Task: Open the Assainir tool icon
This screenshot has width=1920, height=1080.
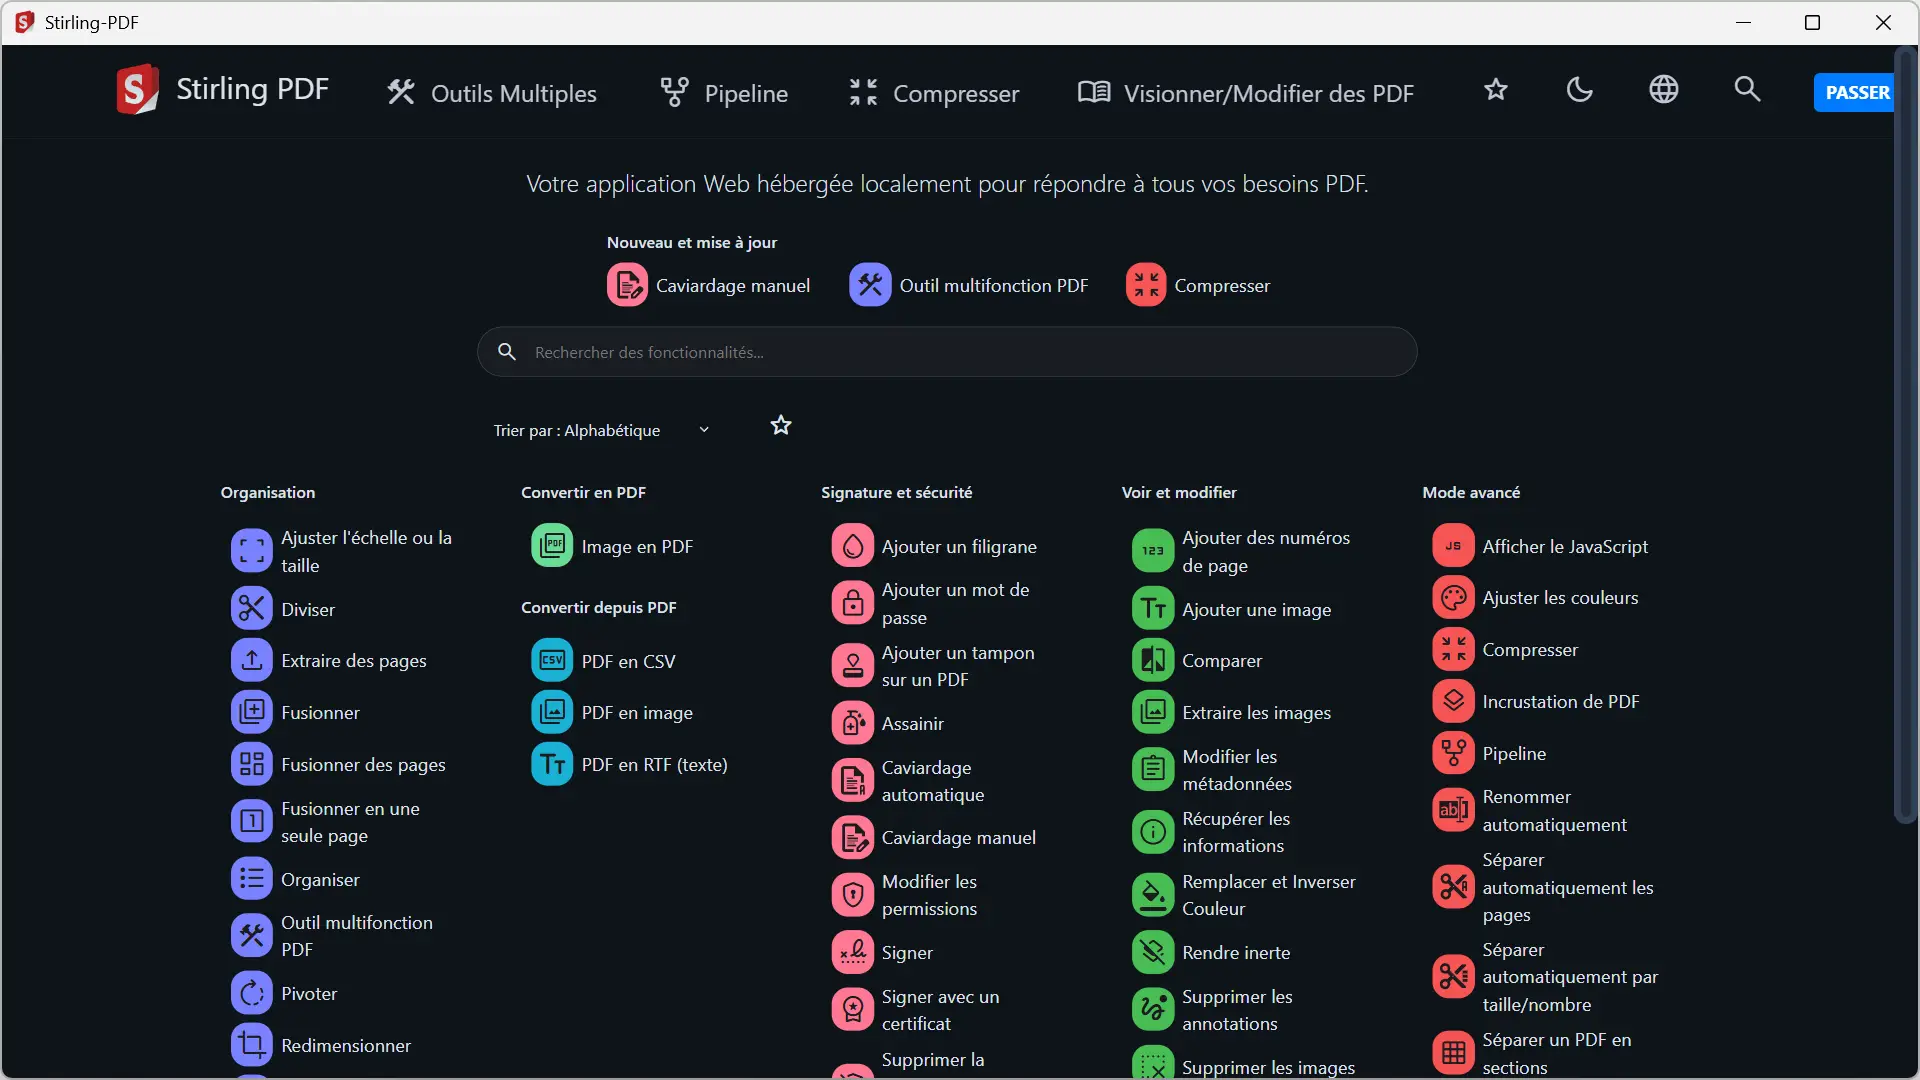Action: [x=852, y=723]
